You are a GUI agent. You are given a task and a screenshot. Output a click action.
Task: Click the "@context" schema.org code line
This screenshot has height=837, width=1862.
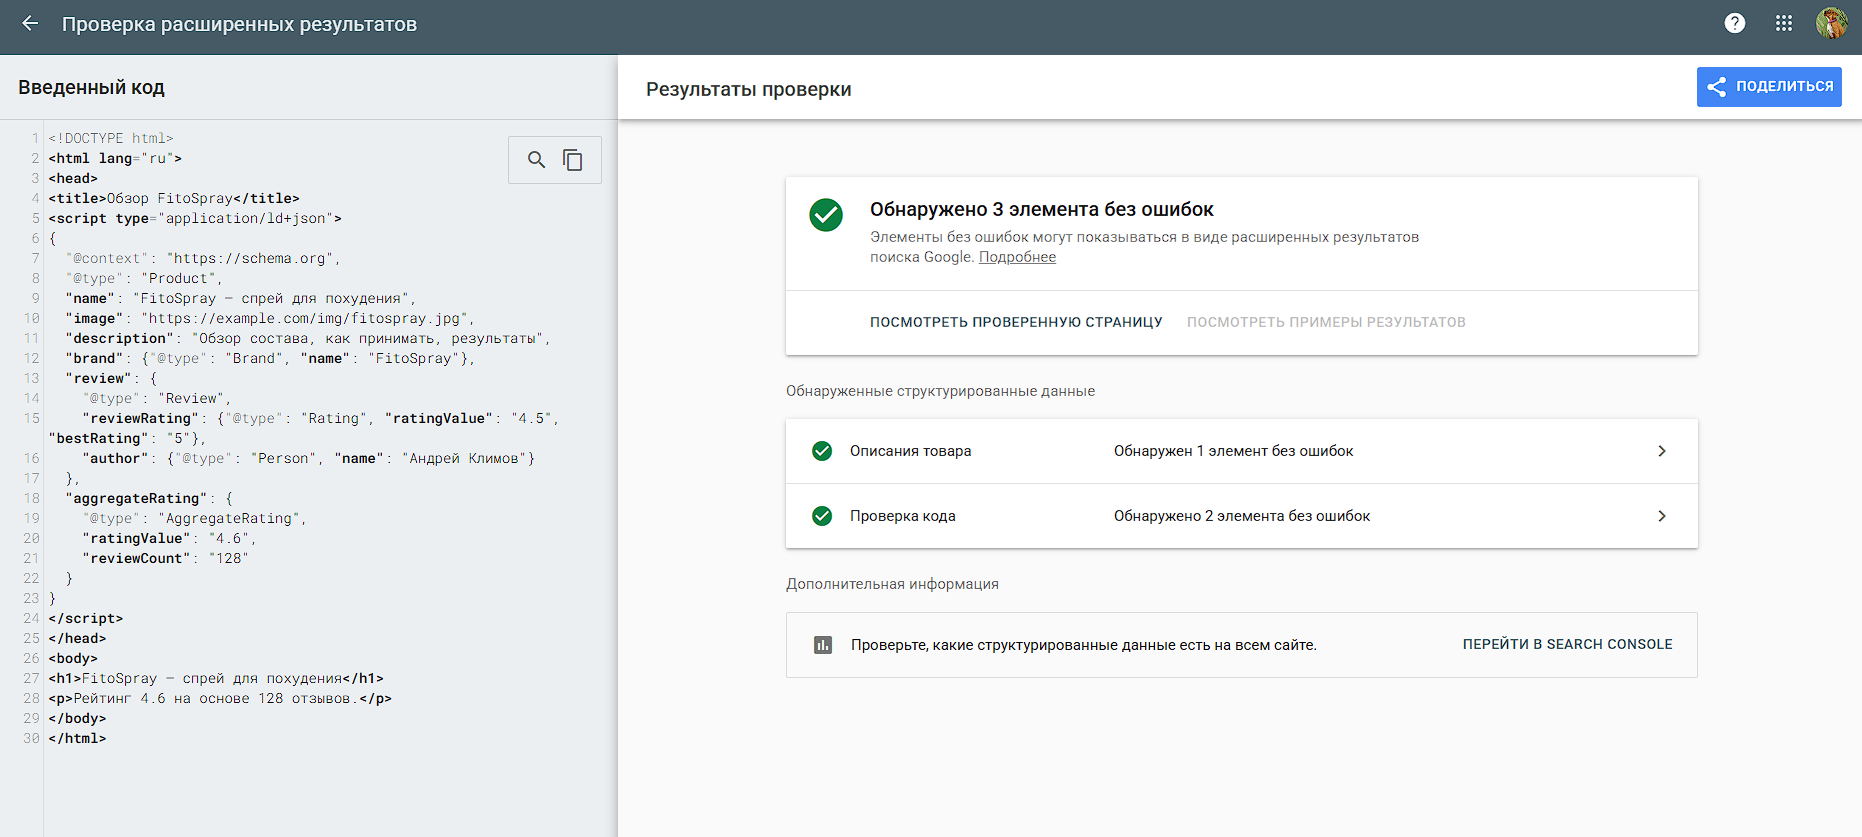click(x=203, y=258)
